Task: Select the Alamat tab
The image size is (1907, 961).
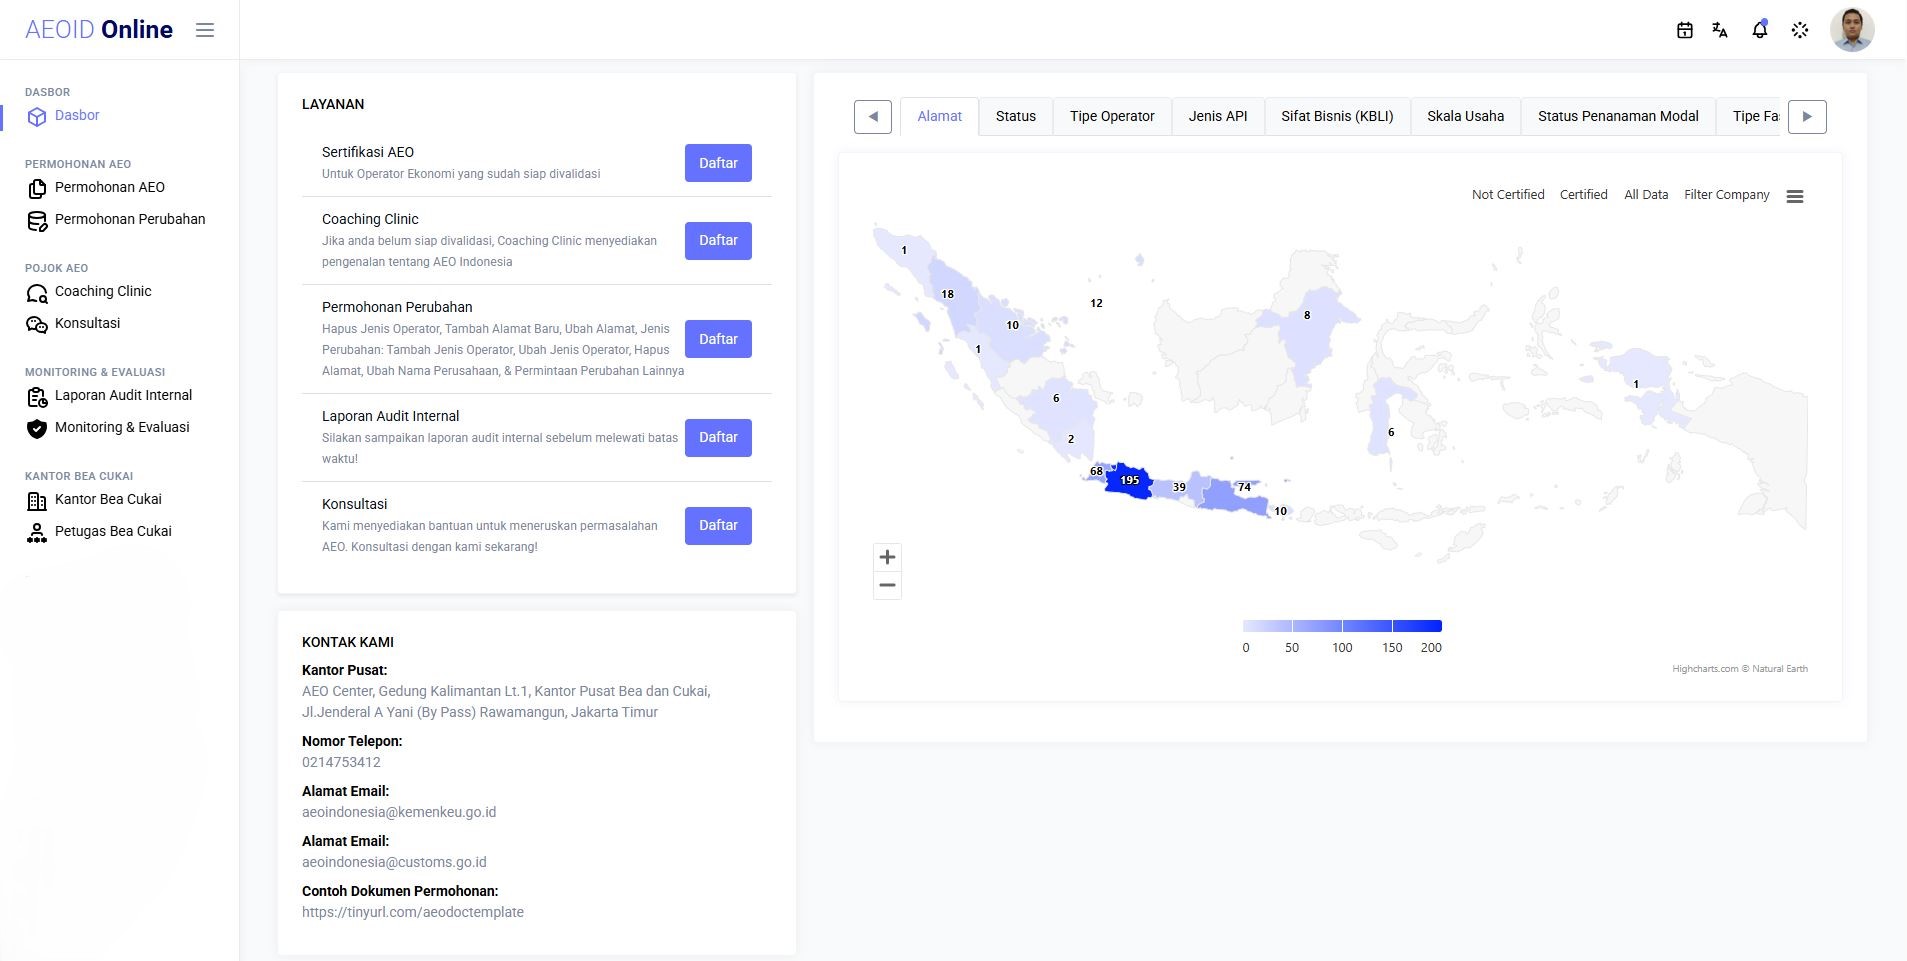Action: 940,116
